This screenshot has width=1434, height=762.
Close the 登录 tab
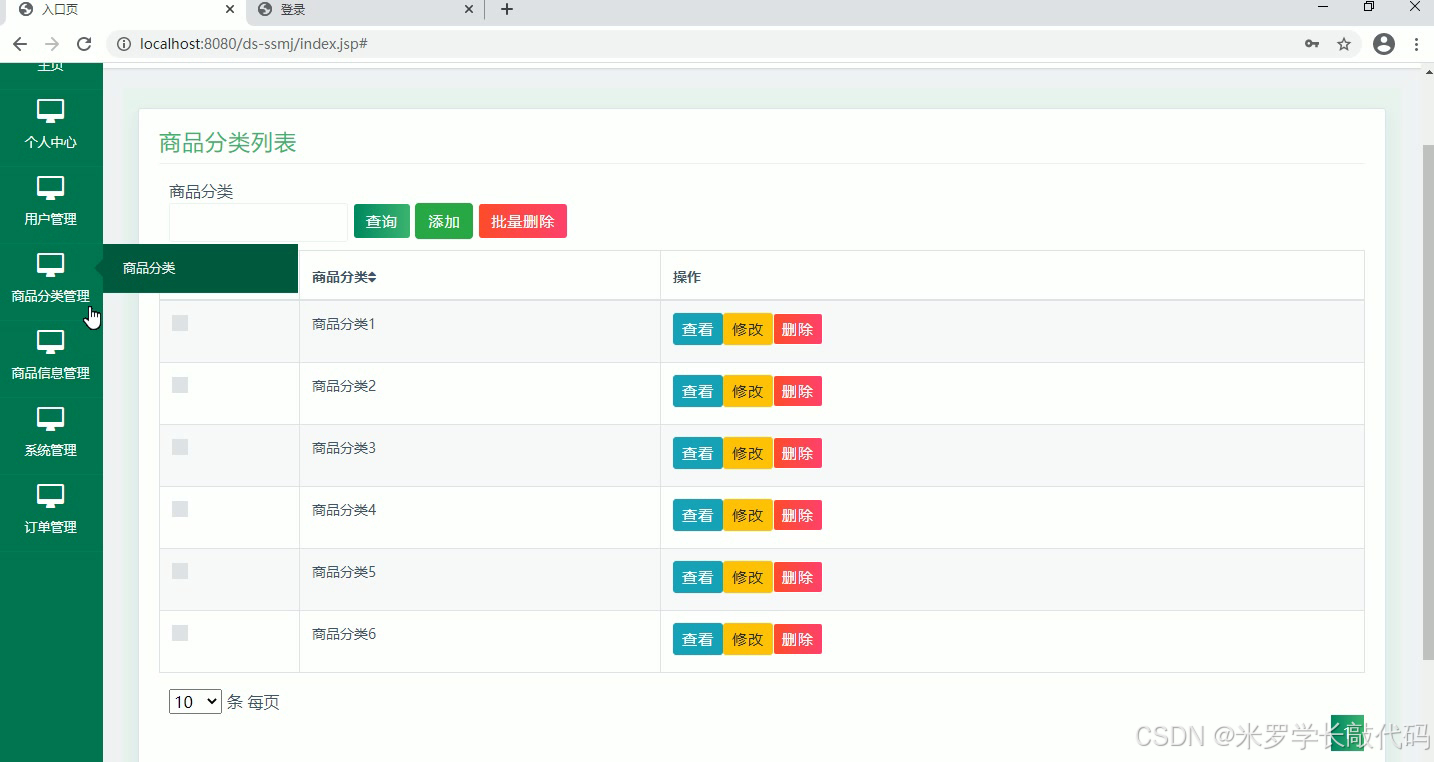click(469, 9)
